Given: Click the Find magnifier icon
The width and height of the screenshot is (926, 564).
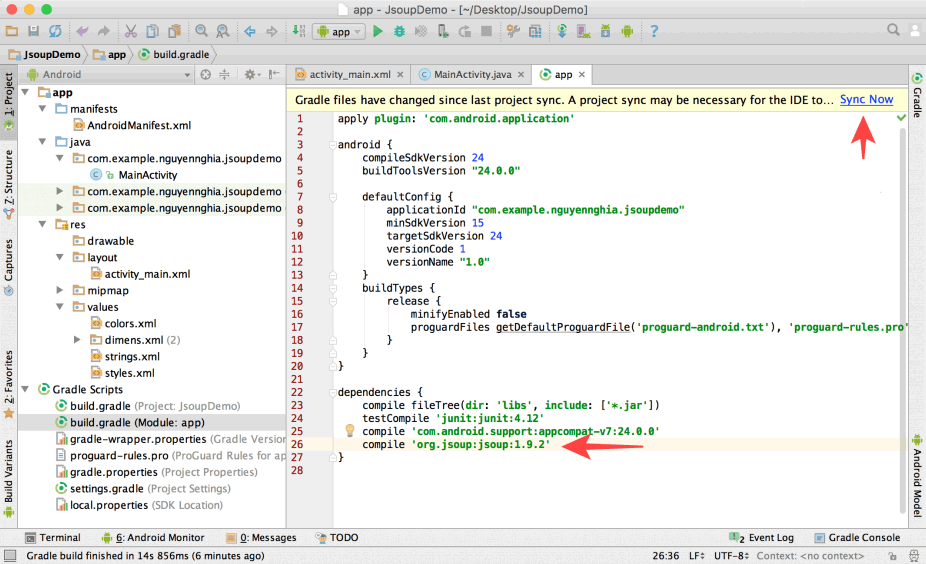Looking at the screenshot, I should click(201, 31).
